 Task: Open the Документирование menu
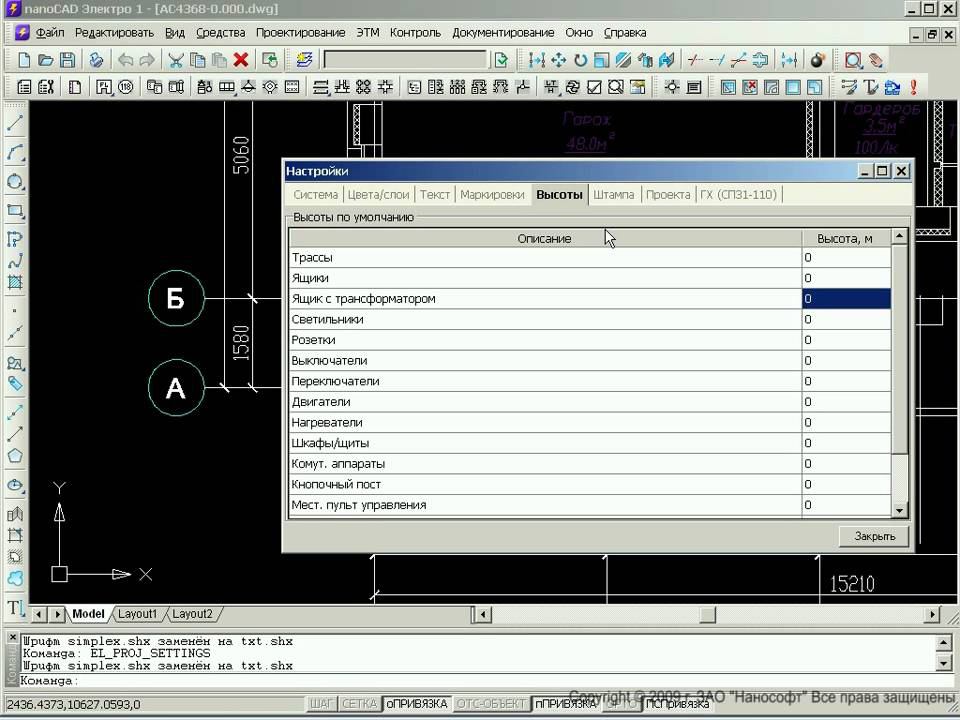point(503,32)
